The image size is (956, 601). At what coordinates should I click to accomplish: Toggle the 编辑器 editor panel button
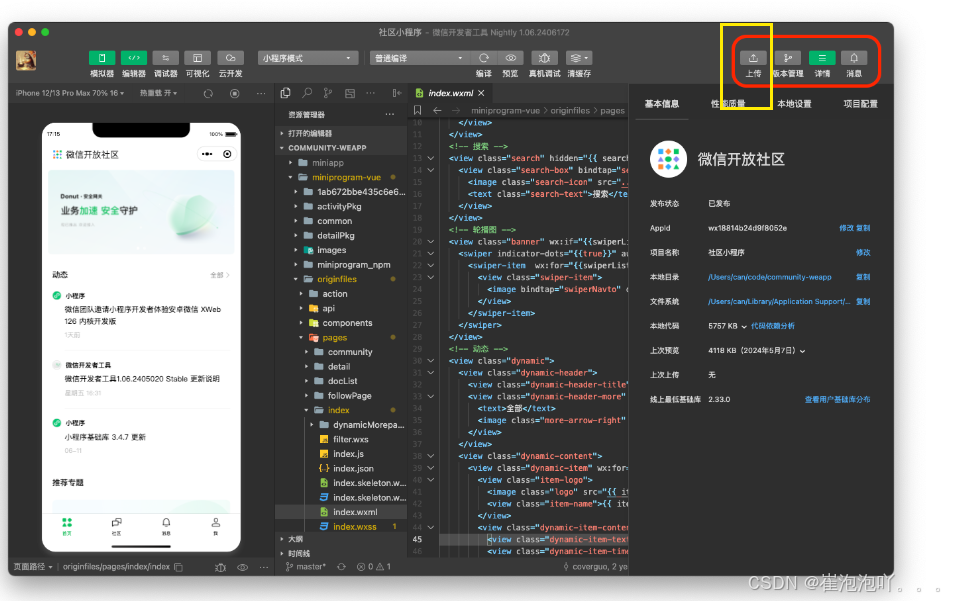point(134,58)
